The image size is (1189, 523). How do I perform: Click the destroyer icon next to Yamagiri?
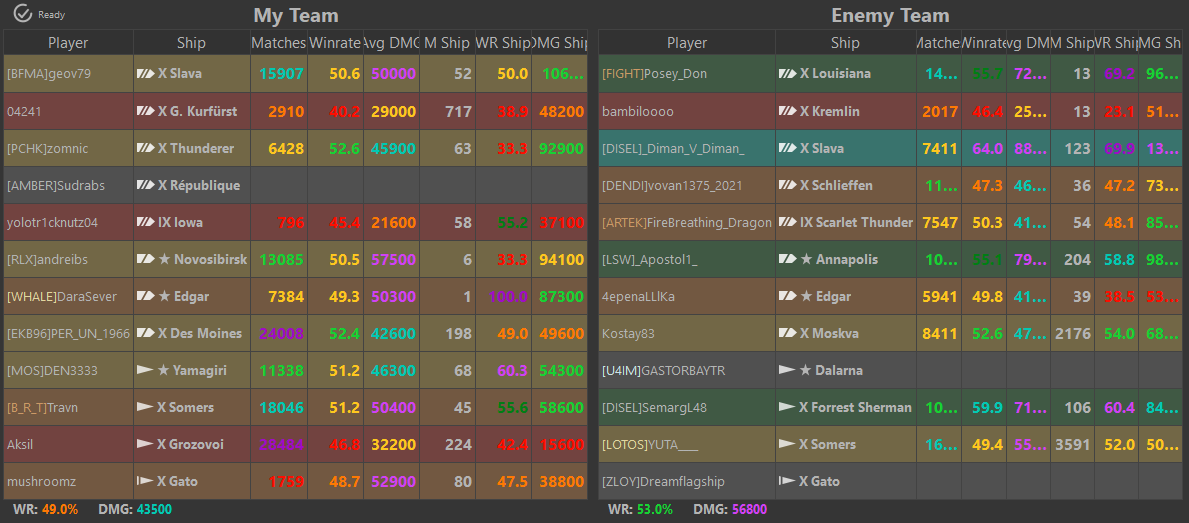pos(146,370)
